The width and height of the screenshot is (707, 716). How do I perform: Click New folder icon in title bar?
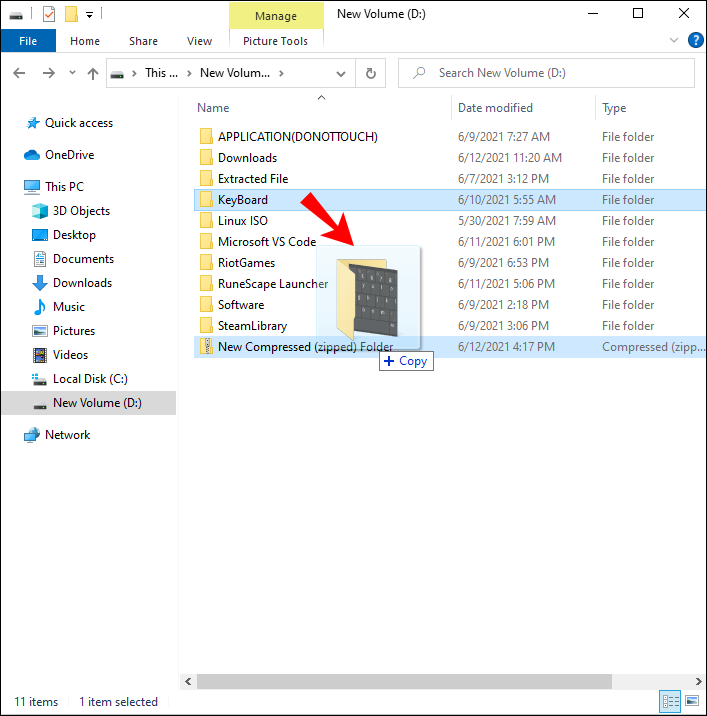coord(71,14)
